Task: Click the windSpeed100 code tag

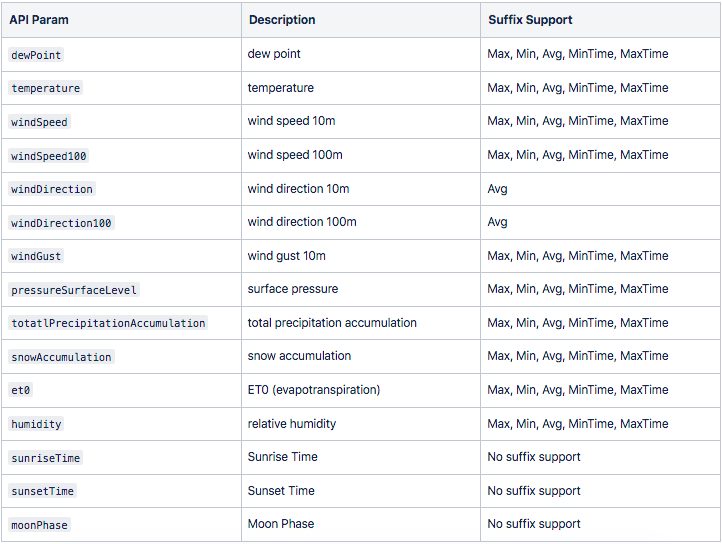Action: pos(48,156)
